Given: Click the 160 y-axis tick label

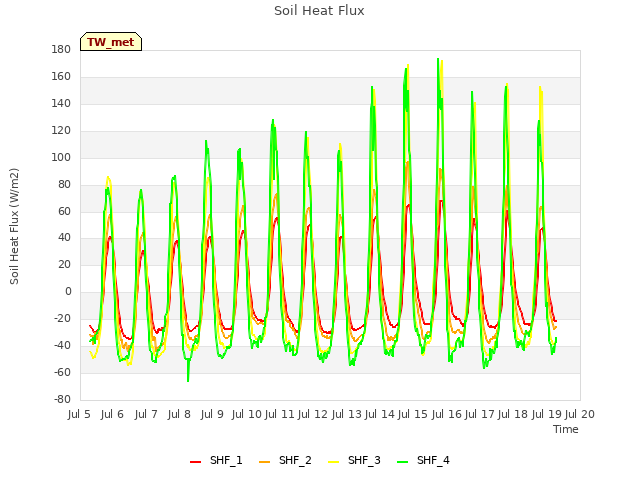Looking at the screenshot, I should click(61, 77).
